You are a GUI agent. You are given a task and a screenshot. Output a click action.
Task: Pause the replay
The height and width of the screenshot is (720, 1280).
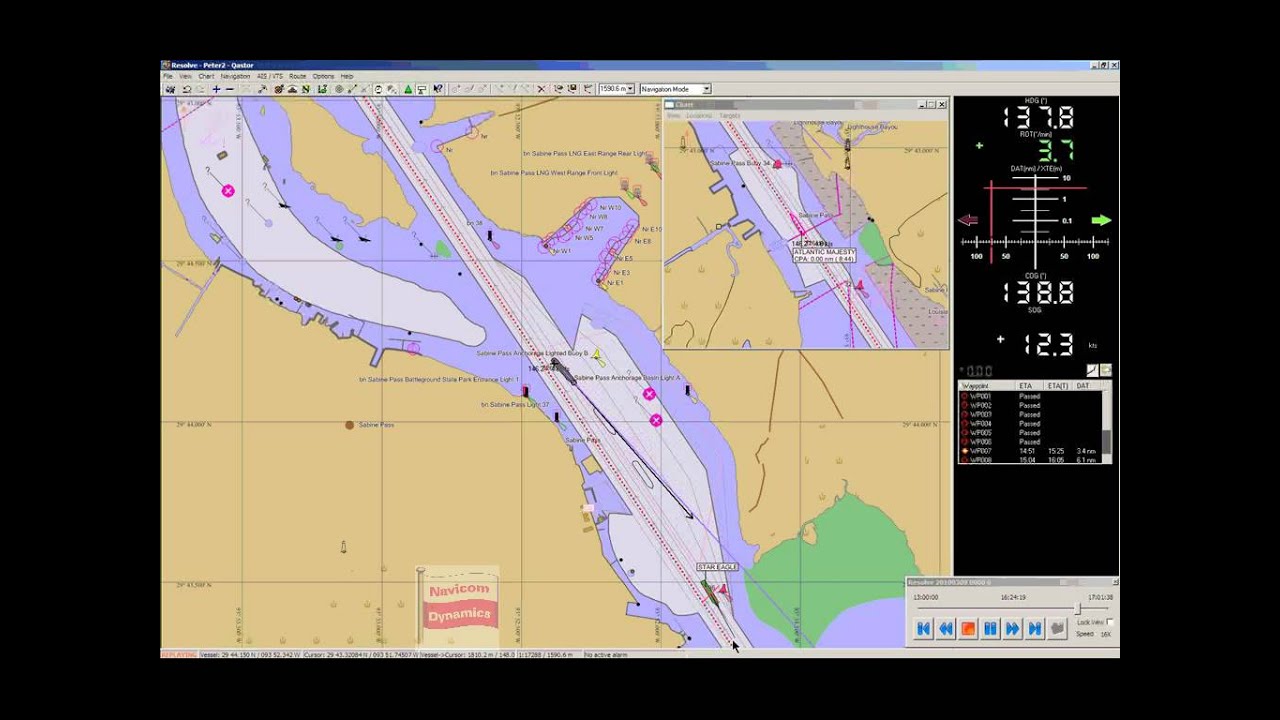point(991,628)
